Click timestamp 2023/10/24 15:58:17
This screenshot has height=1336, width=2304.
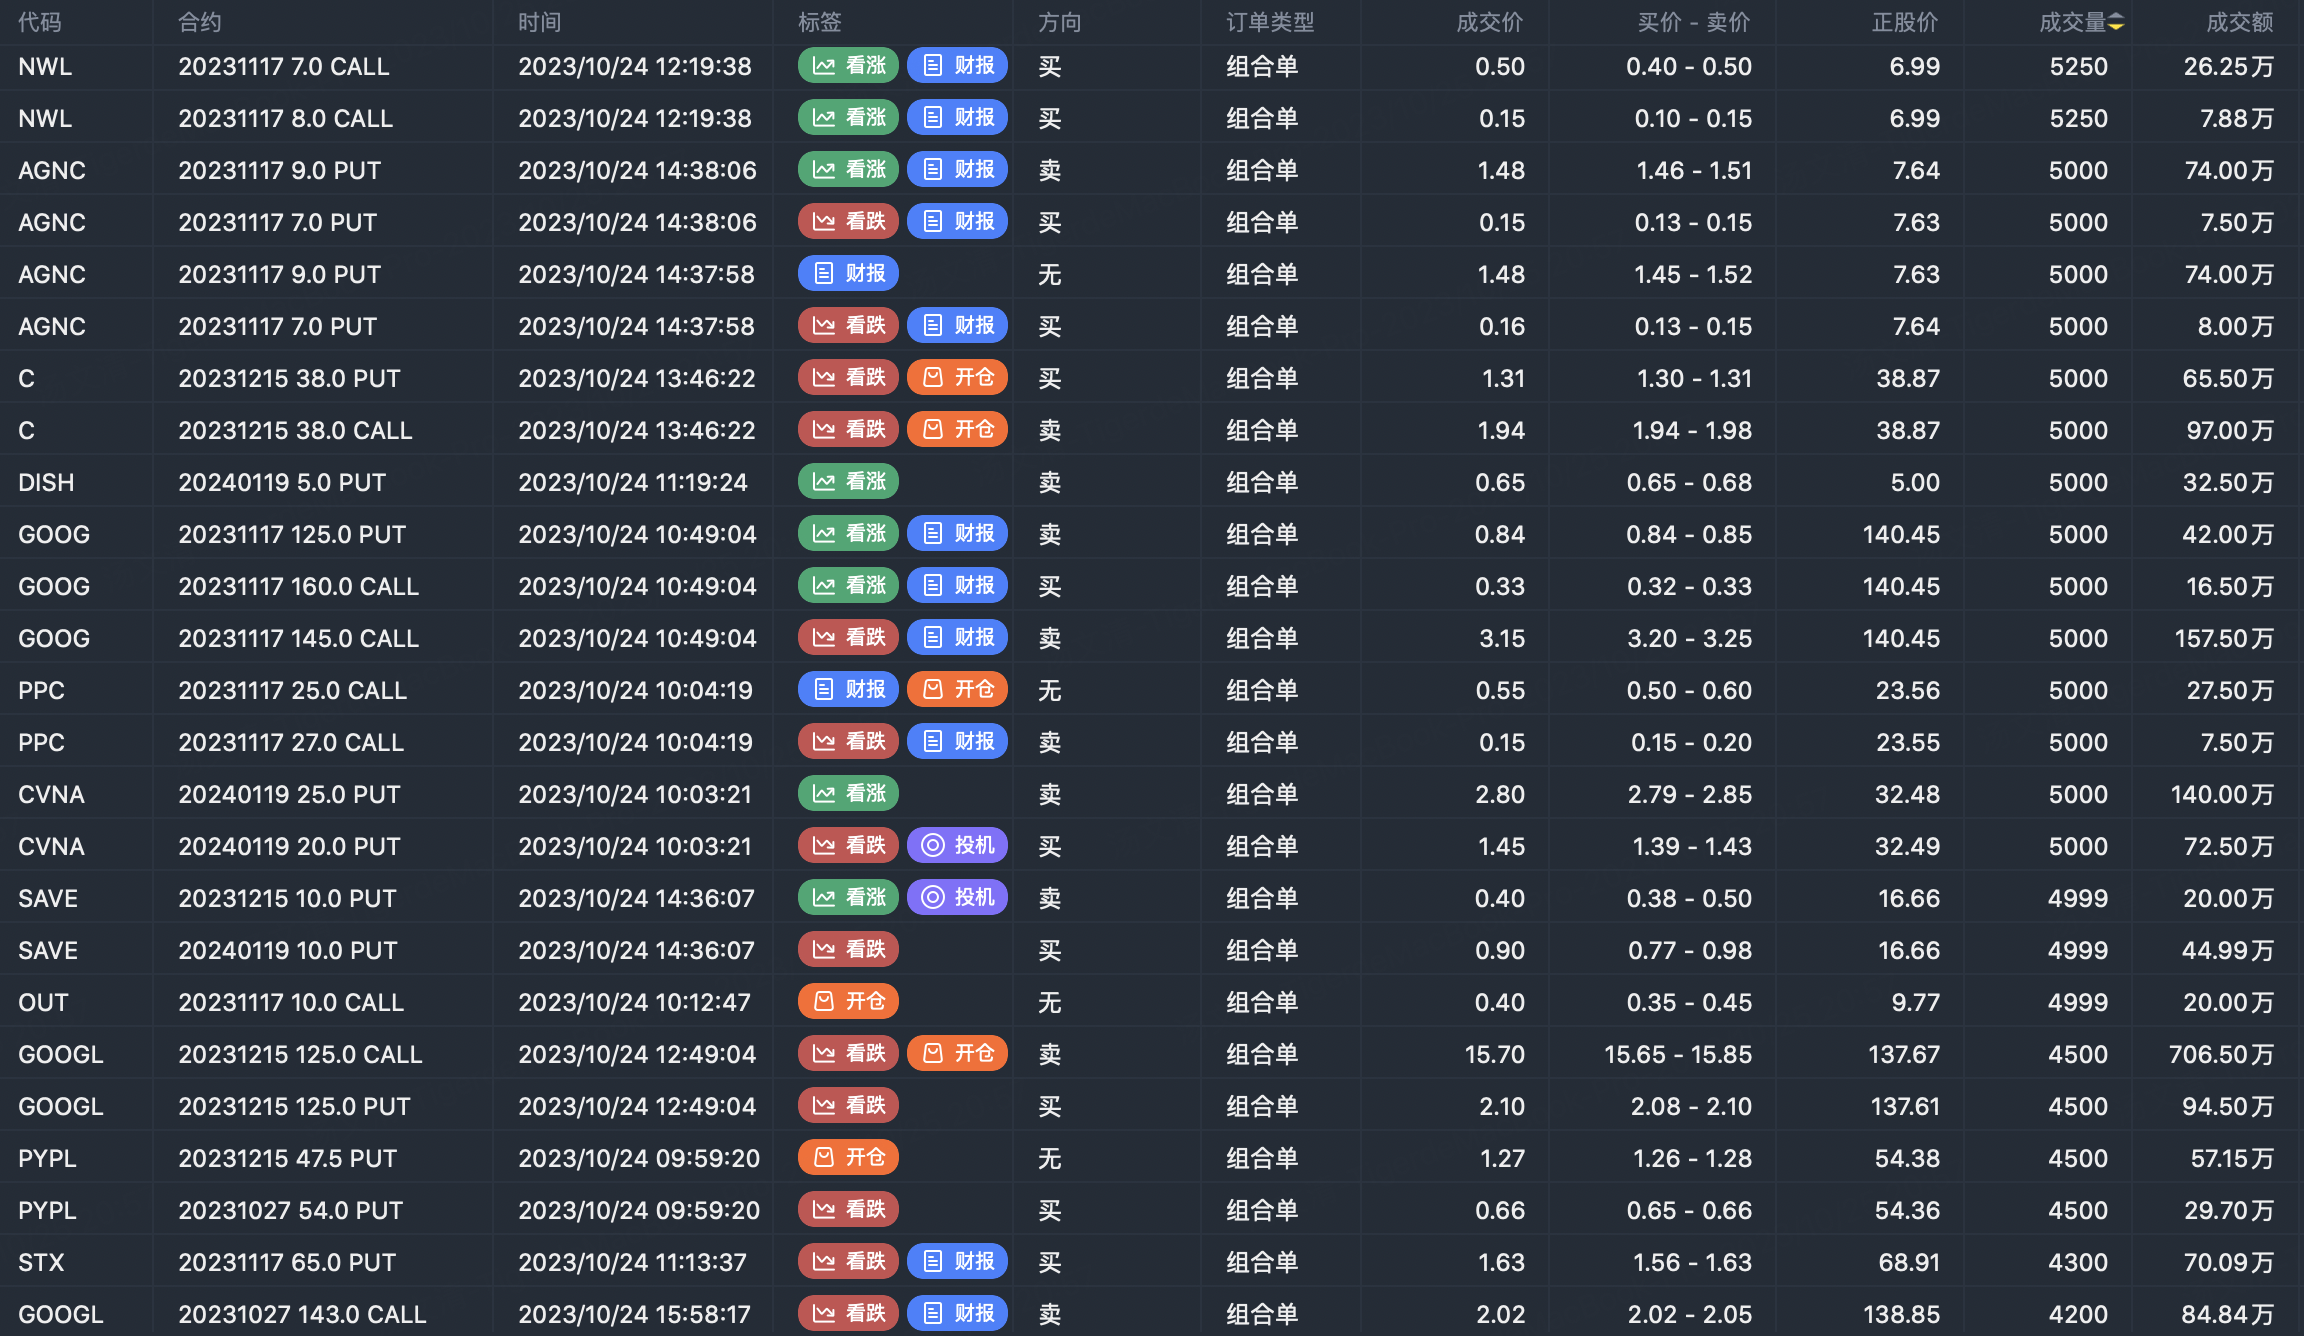(634, 1315)
